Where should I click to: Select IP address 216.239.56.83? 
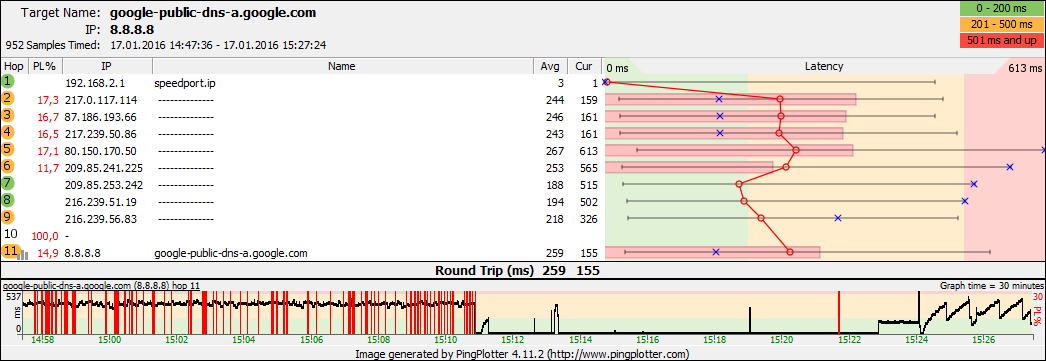(101, 219)
